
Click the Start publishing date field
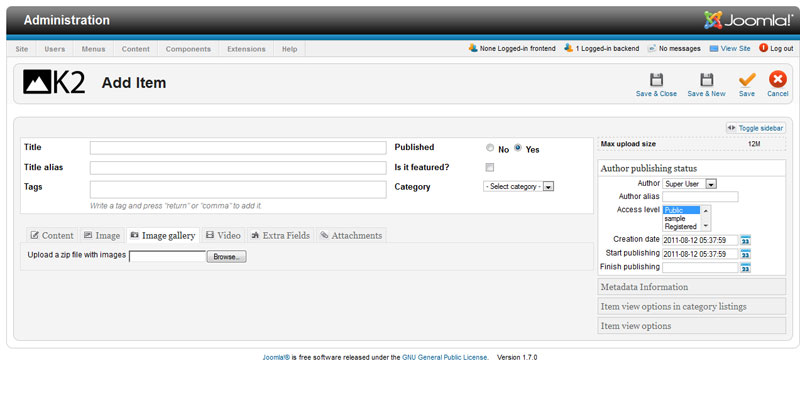(x=700, y=254)
